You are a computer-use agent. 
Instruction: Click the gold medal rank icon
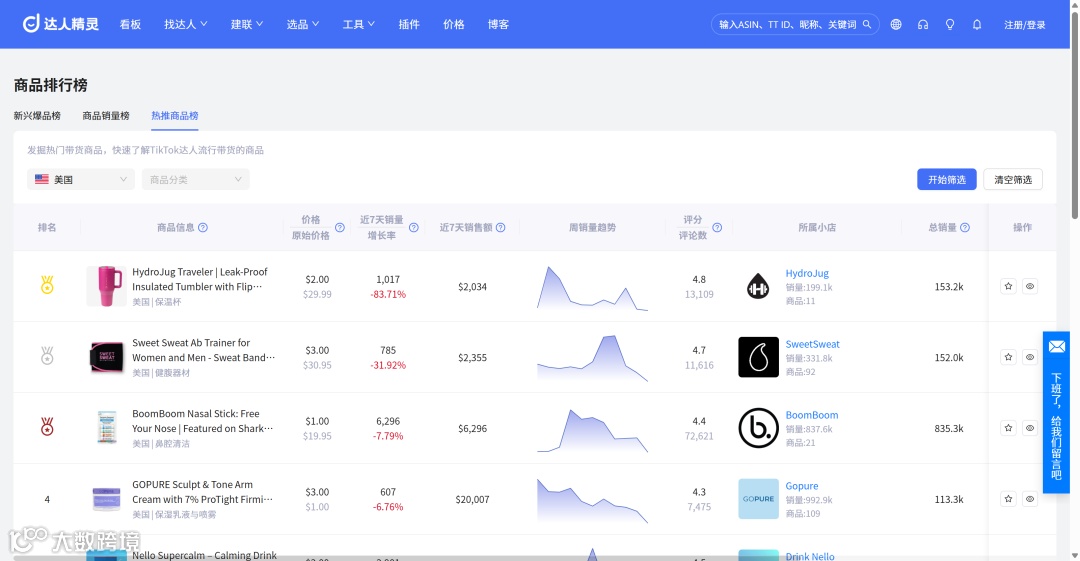[x=47, y=285]
